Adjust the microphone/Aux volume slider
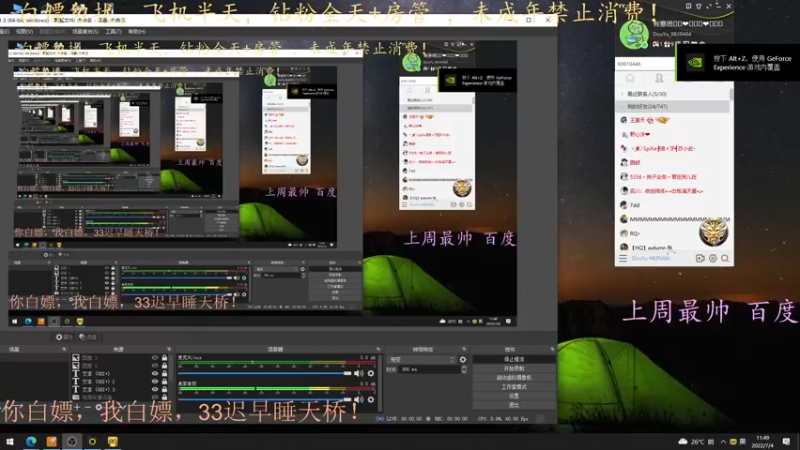 [265, 373]
